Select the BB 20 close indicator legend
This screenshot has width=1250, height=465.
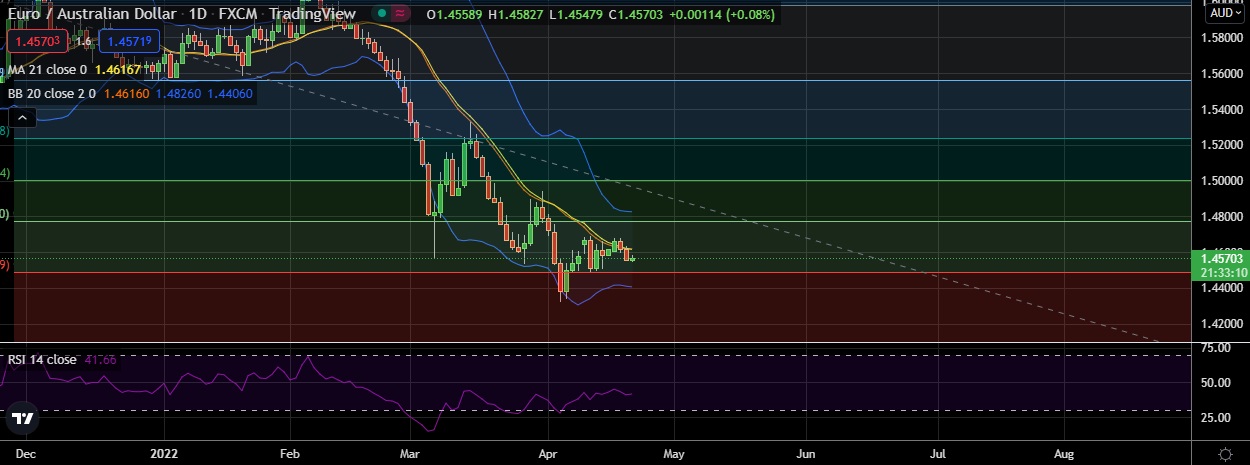pos(50,93)
